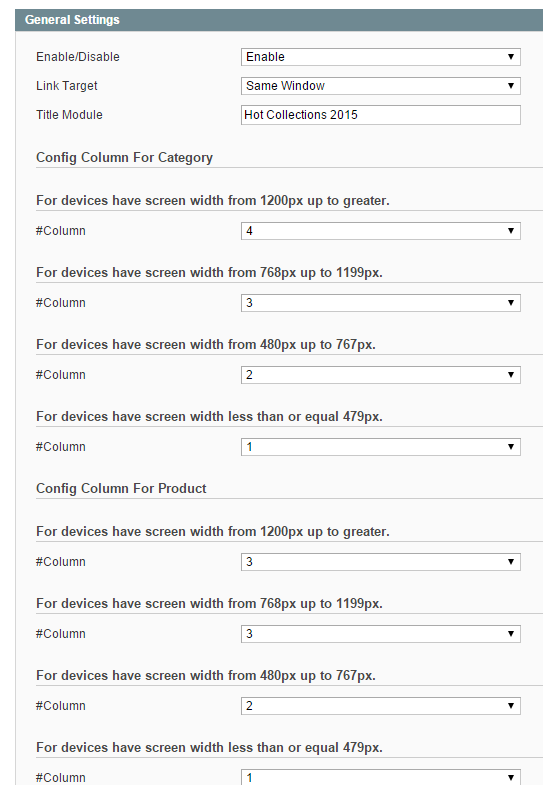
Task: Open the Enable/Disable dropdown
Action: (x=380, y=57)
